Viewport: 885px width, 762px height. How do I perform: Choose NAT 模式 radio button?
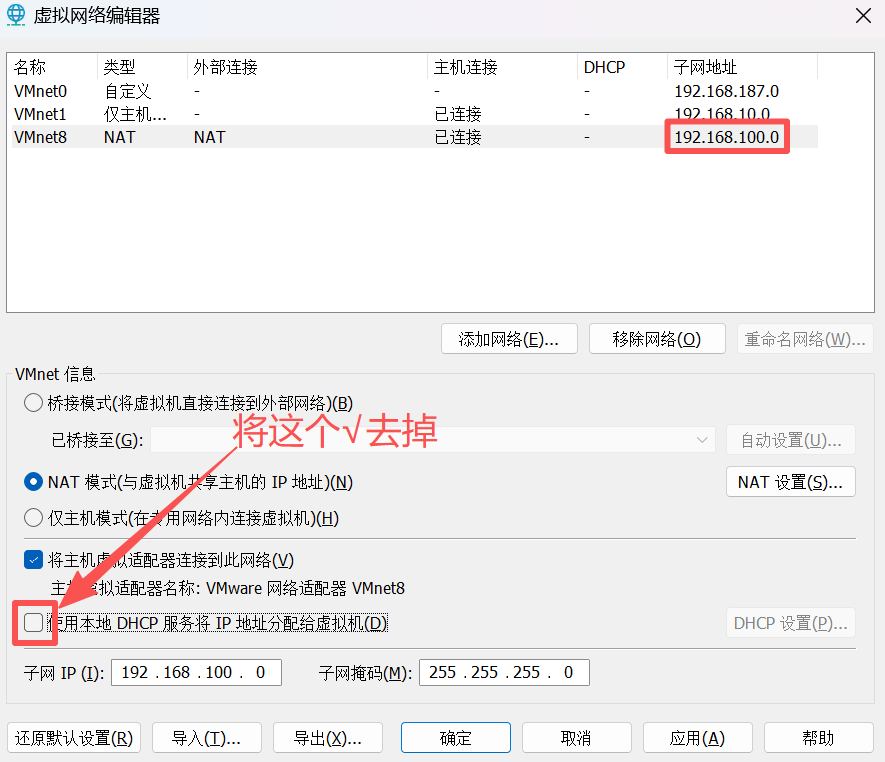coord(33,482)
